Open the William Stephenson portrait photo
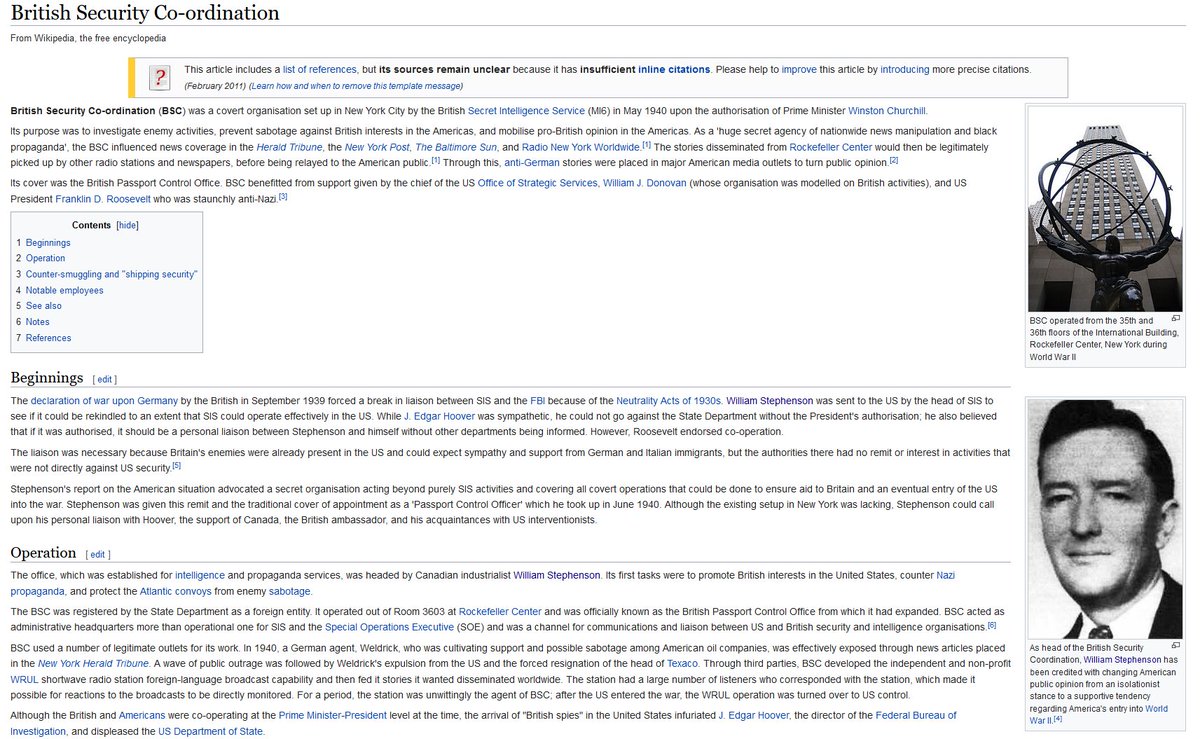1200x739 pixels. (1105, 518)
